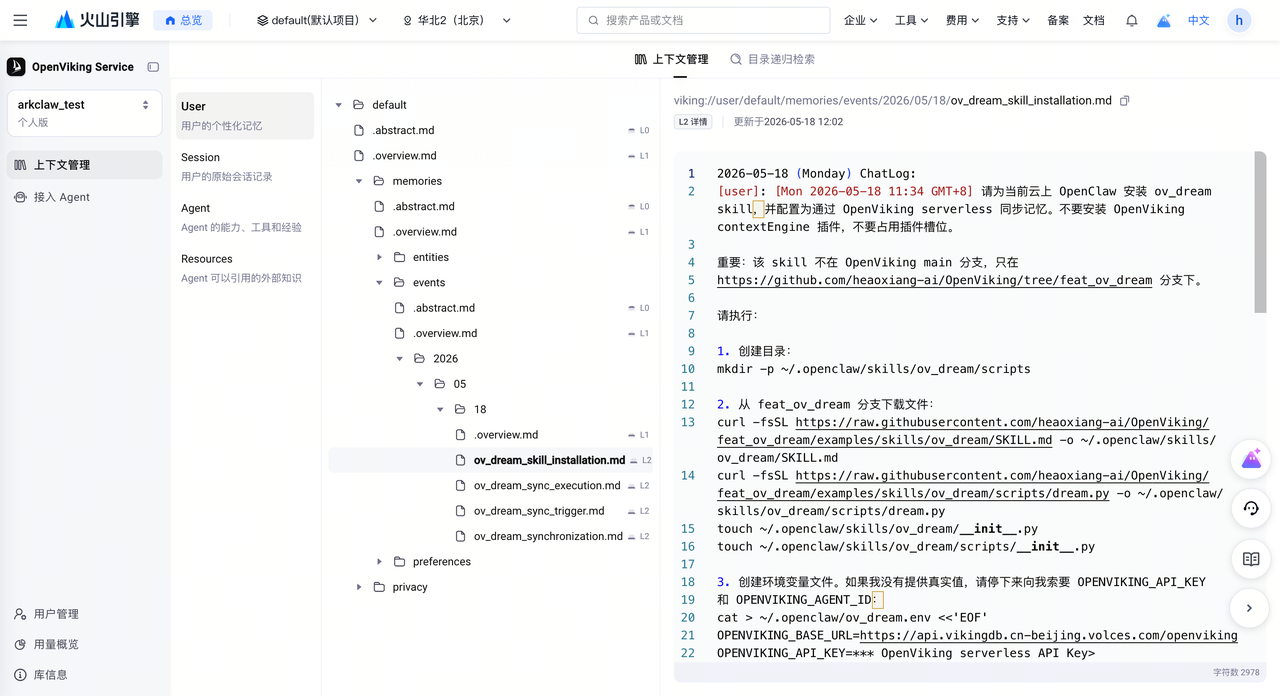Click the floating right-arrow collapse button
The width and height of the screenshot is (1280, 696).
1249,608
